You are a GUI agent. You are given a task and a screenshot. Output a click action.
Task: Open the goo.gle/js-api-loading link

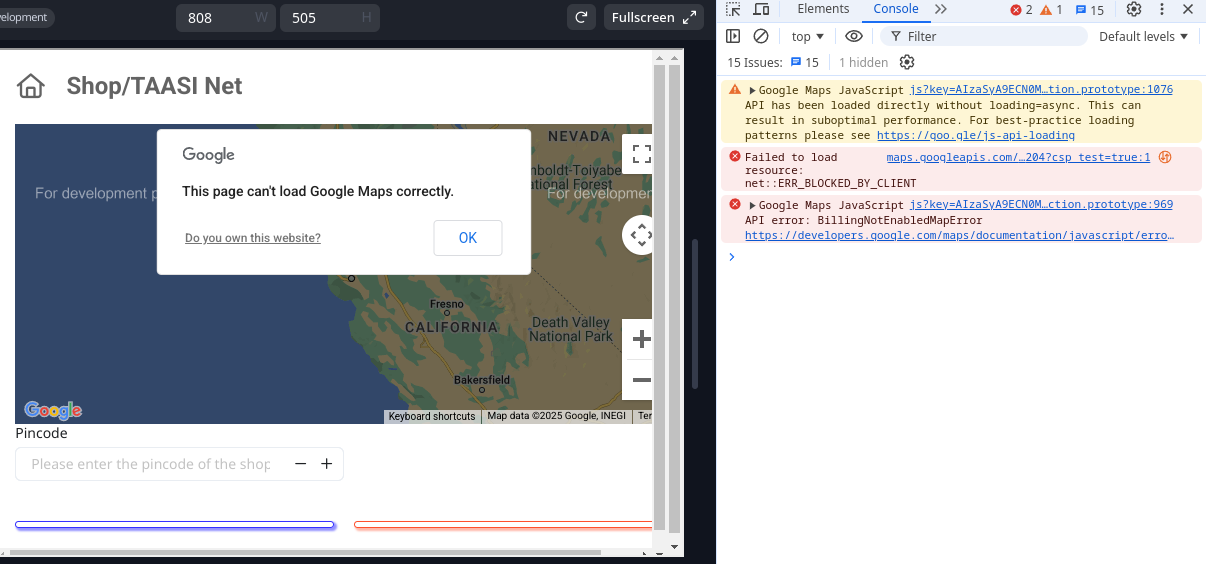(x=976, y=135)
